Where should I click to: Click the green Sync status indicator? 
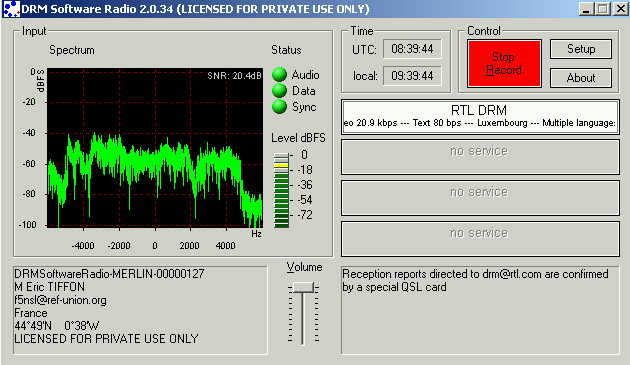click(279, 107)
